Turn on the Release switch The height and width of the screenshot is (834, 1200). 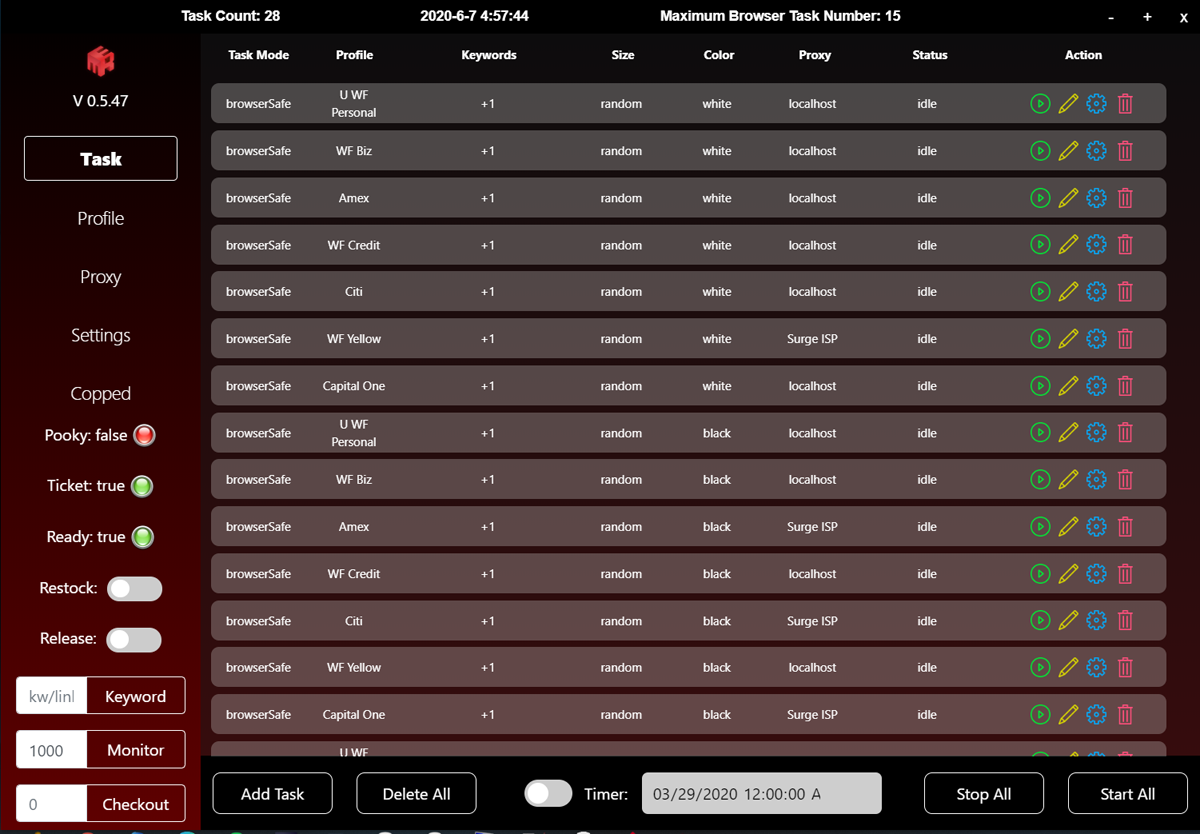(x=134, y=640)
